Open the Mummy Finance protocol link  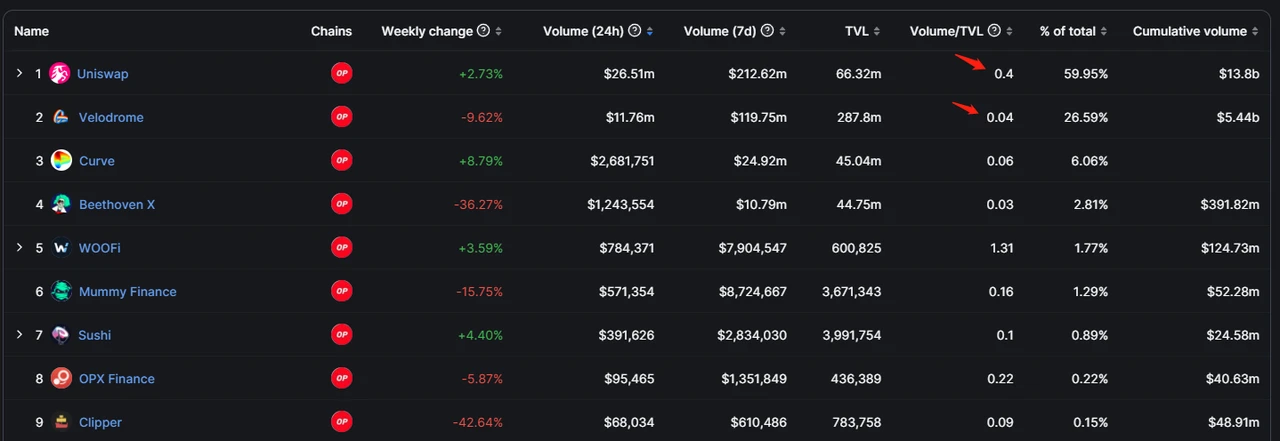(x=128, y=292)
